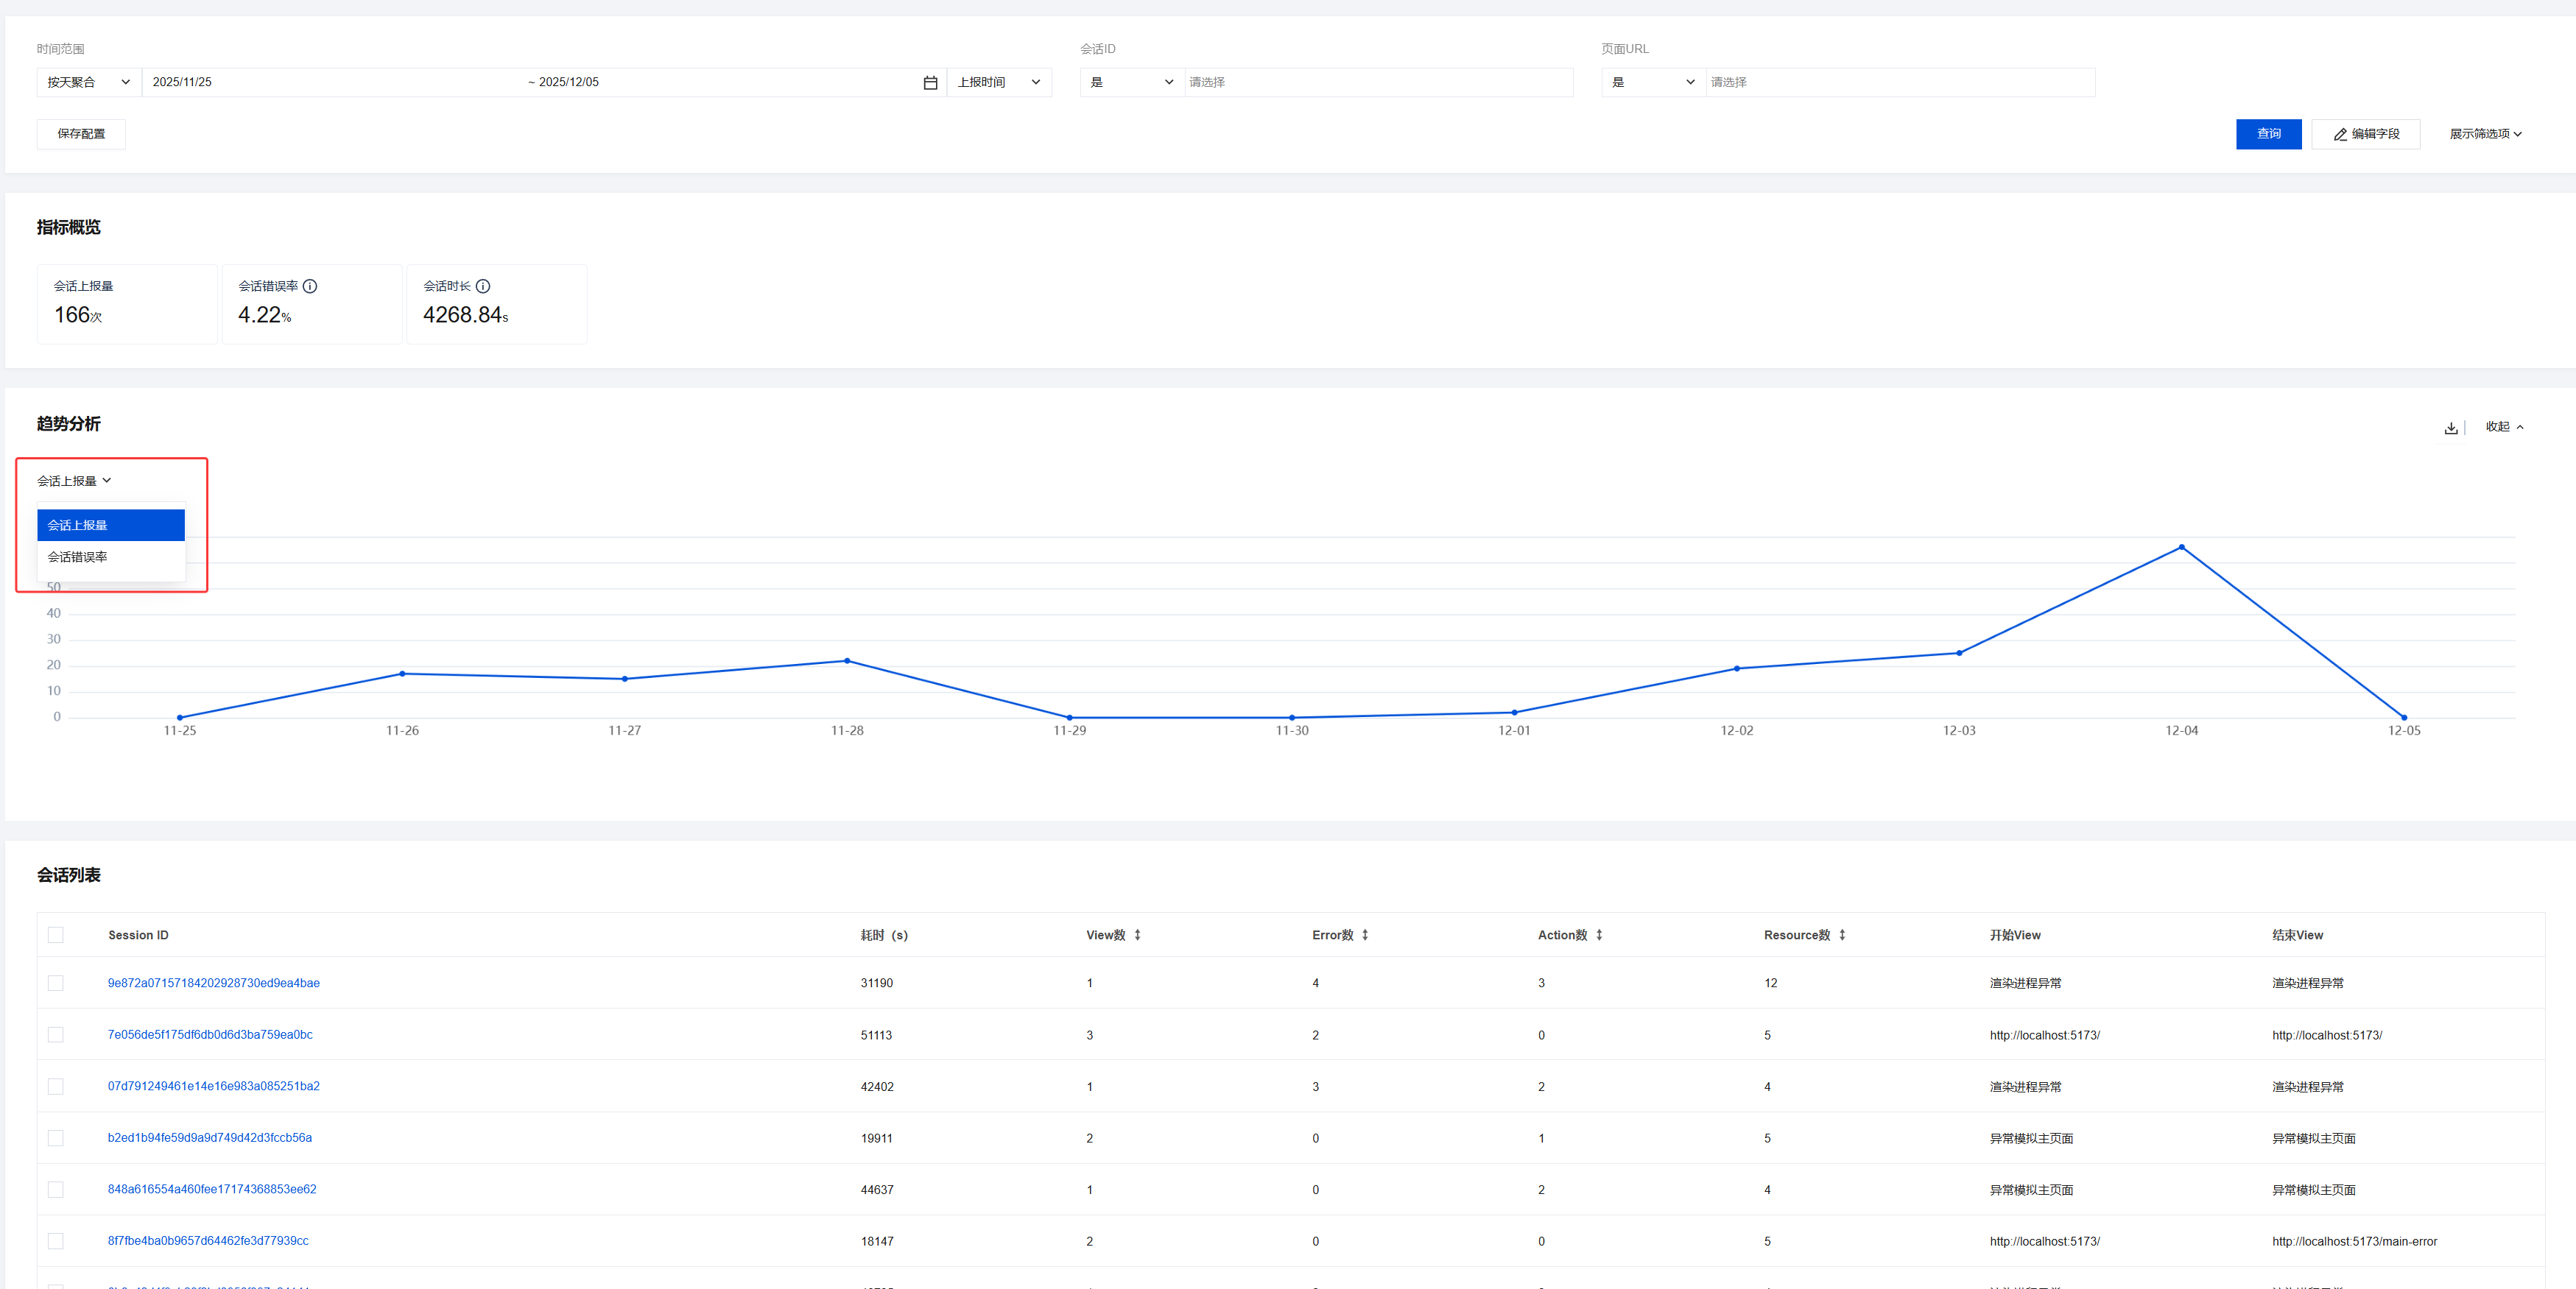Click the blue 查询 button
The image size is (2576, 1289).
[x=2268, y=134]
